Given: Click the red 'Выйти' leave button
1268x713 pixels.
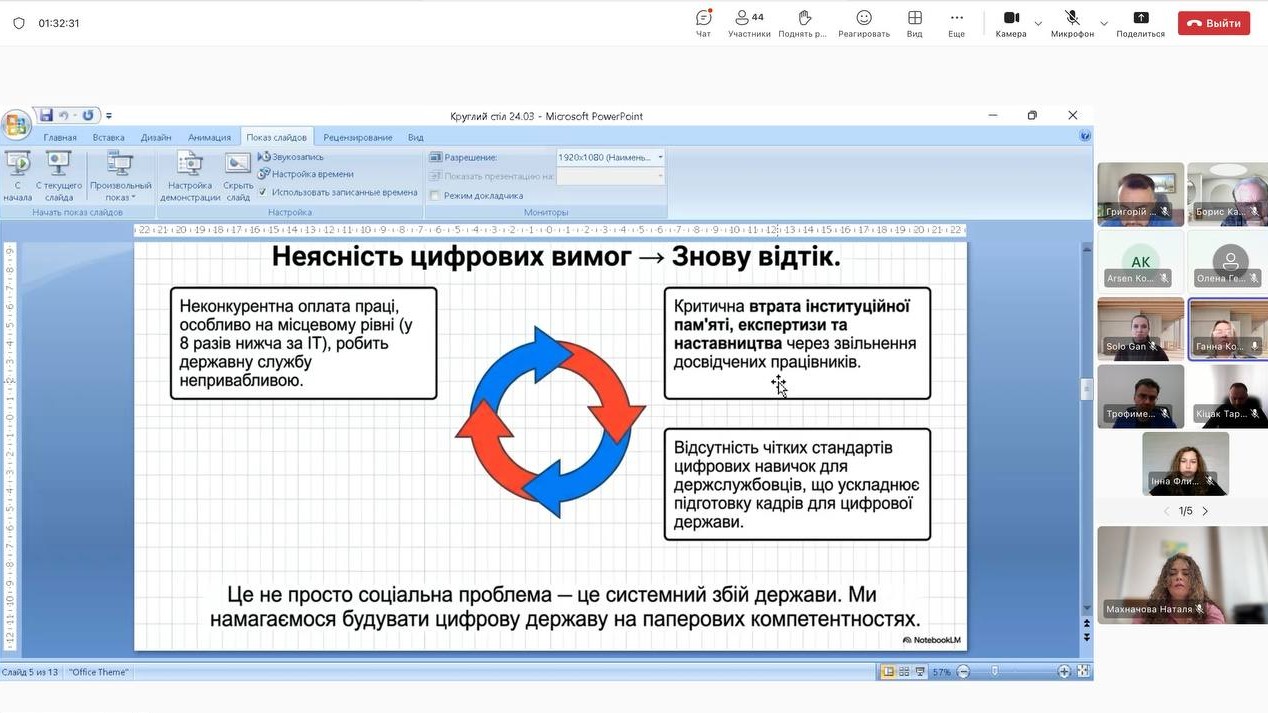Looking at the screenshot, I should [x=1213, y=23].
